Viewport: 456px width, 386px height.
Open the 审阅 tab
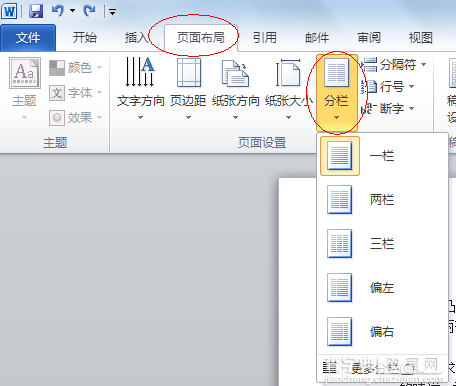[369, 38]
